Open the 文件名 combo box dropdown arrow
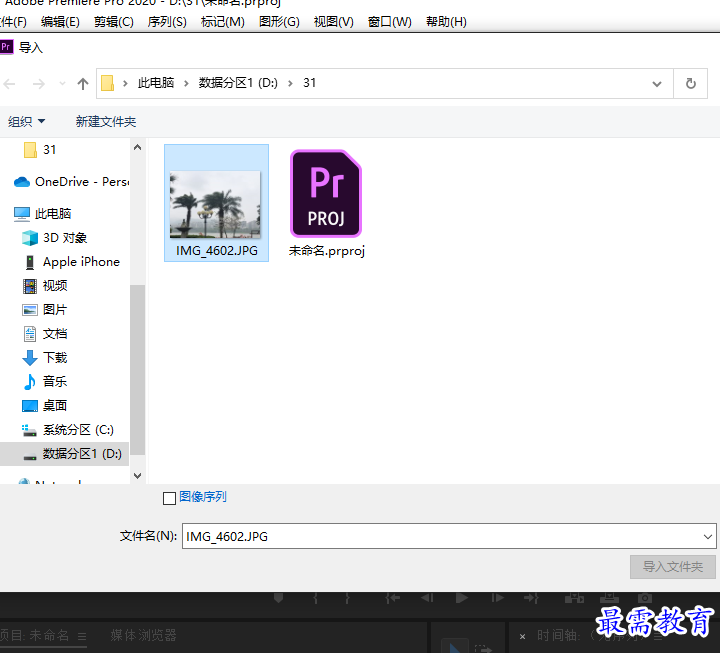The height and width of the screenshot is (653, 720). click(x=707, y=536)
